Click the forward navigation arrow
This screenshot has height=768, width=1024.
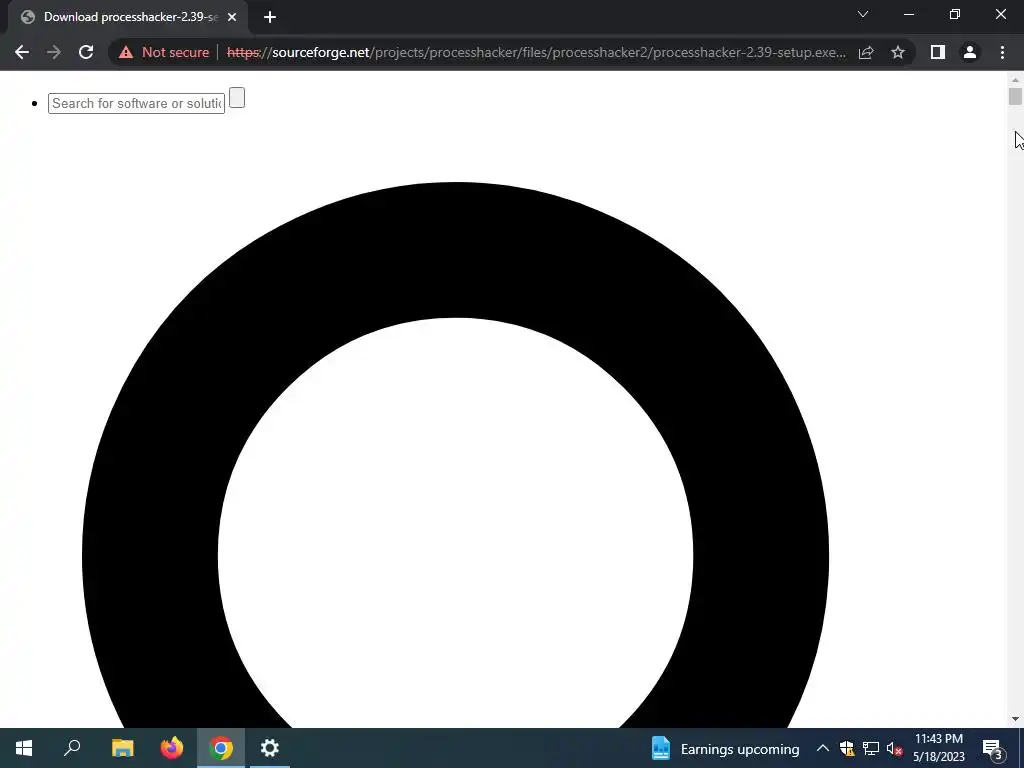tap(54, 52)
